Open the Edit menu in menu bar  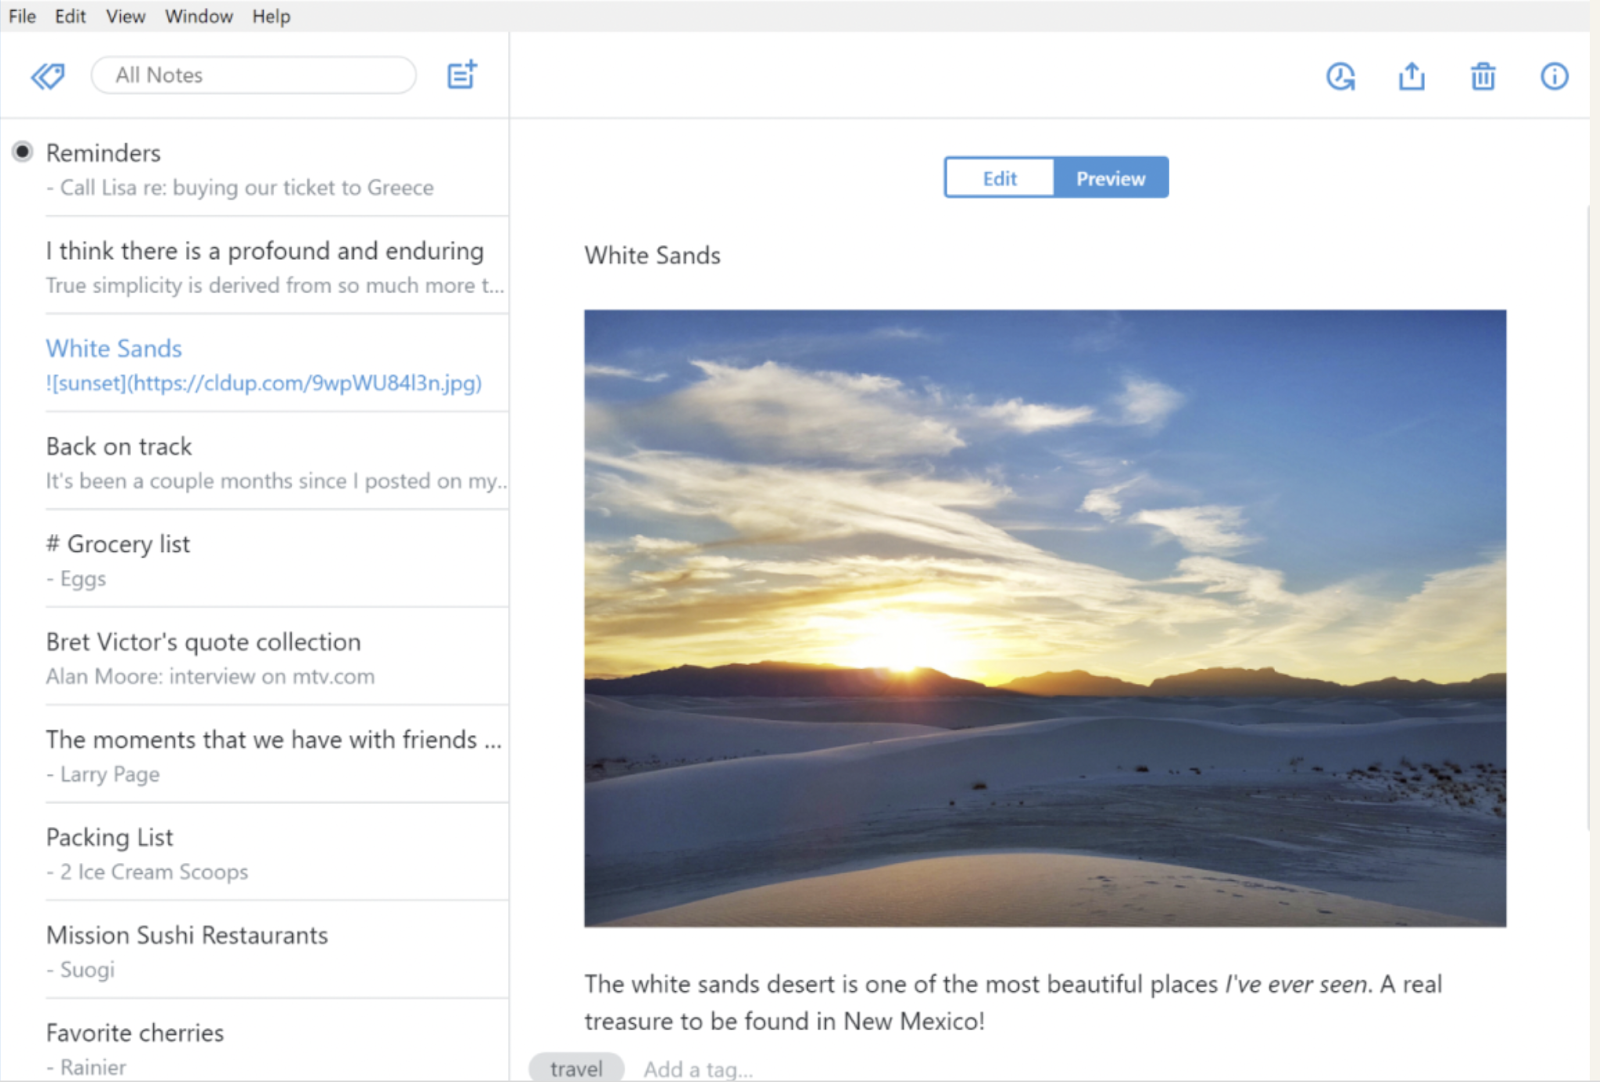point(70,16)
